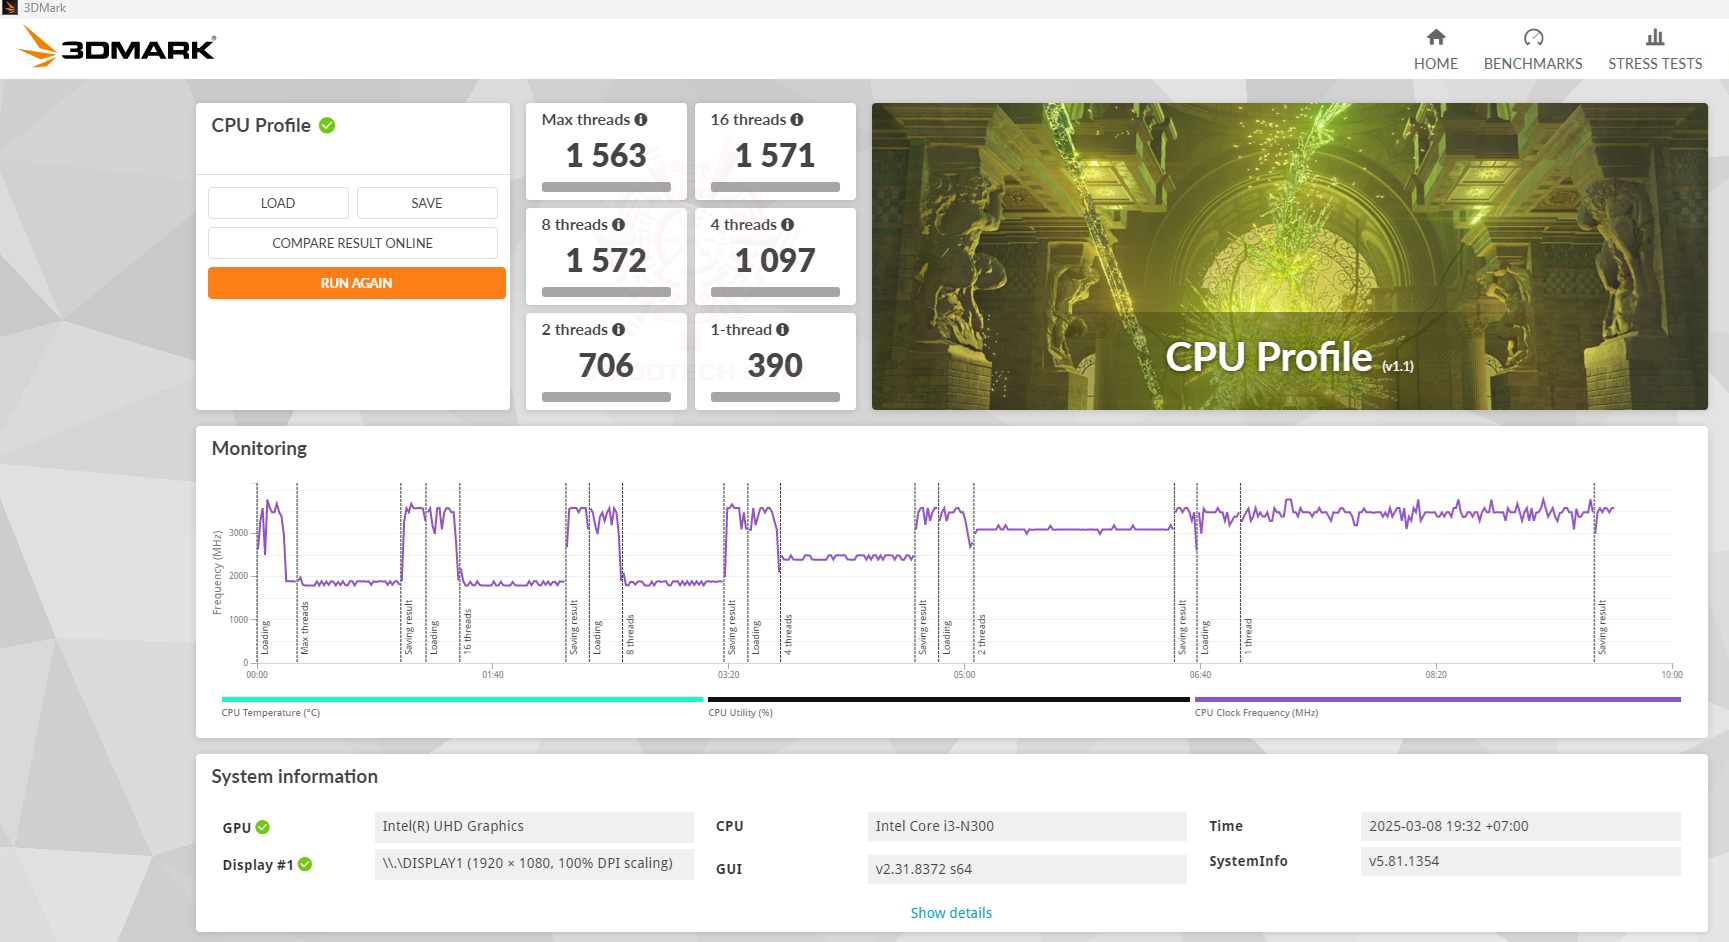Click the SAVE button
The height and width of the screenshot is (942, 1729).
point(427,203)
